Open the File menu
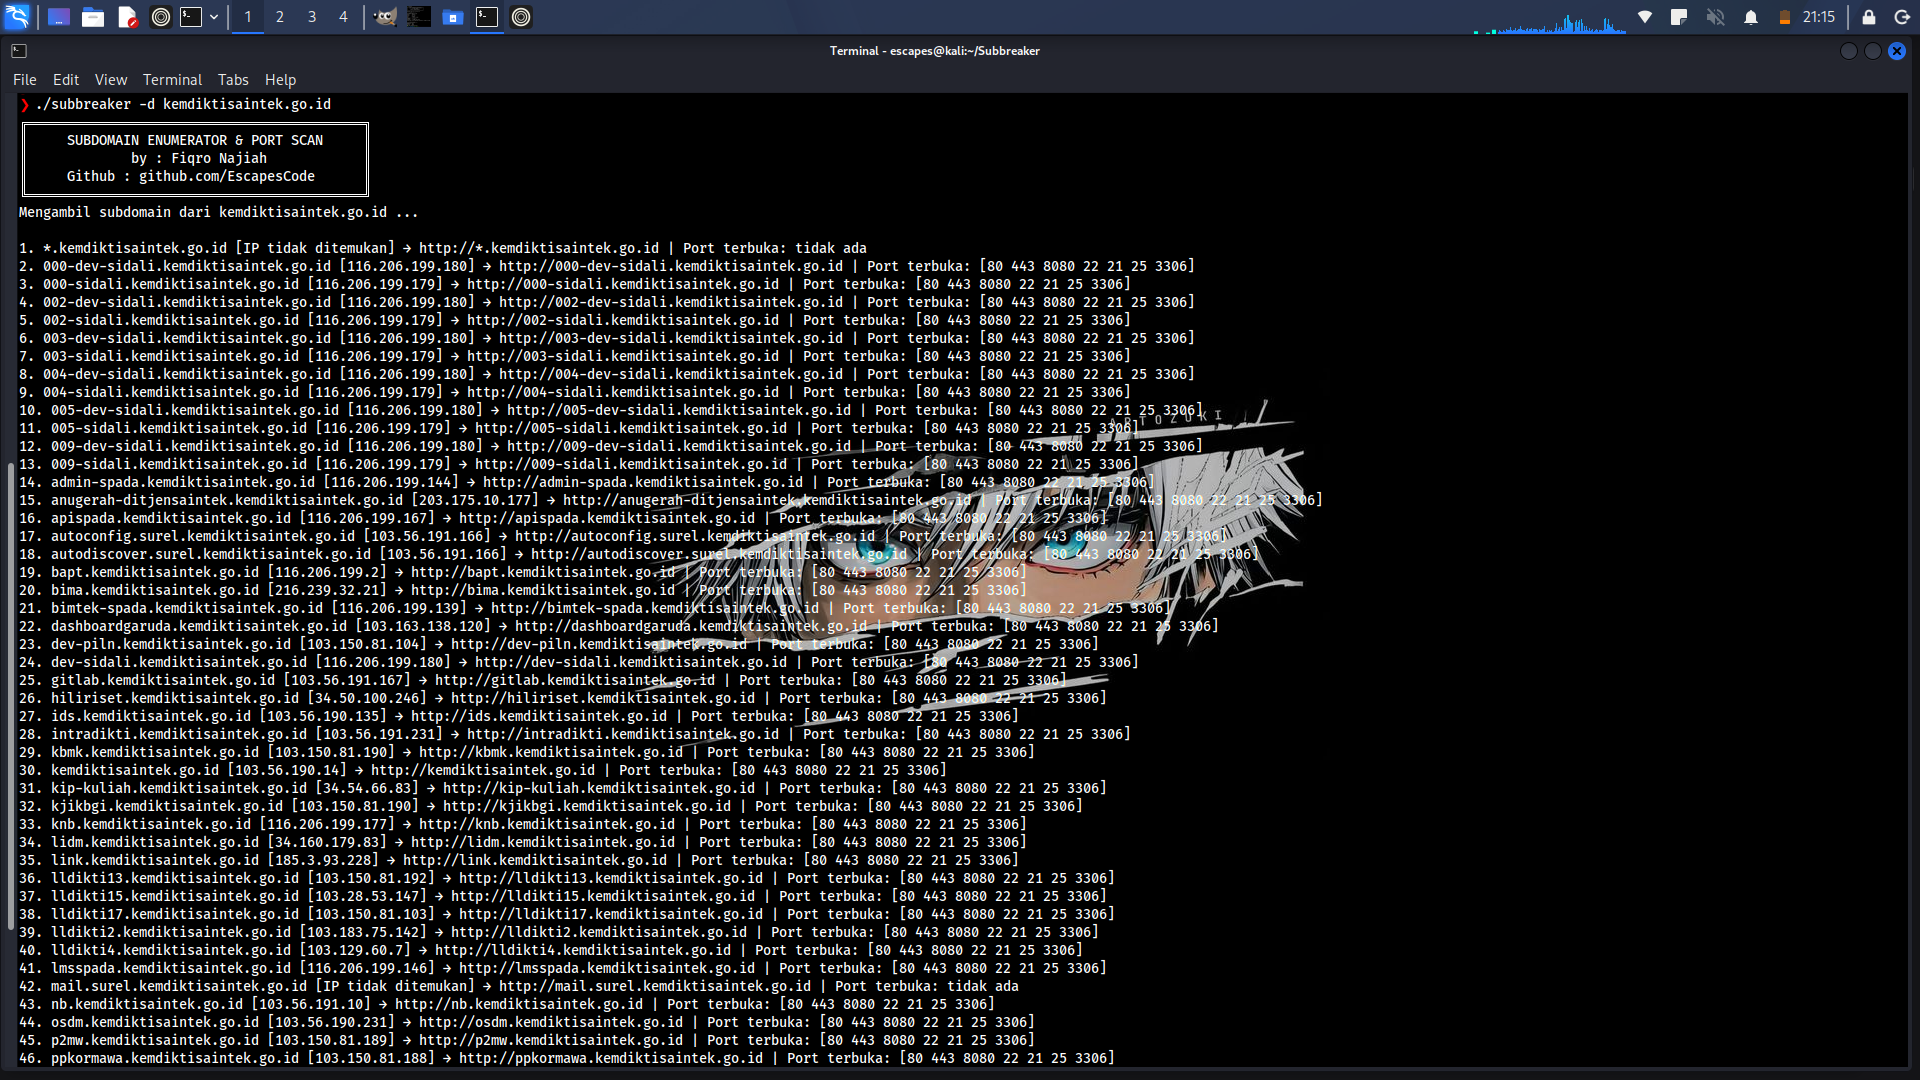1920x1080 pixels. point(25,80)
